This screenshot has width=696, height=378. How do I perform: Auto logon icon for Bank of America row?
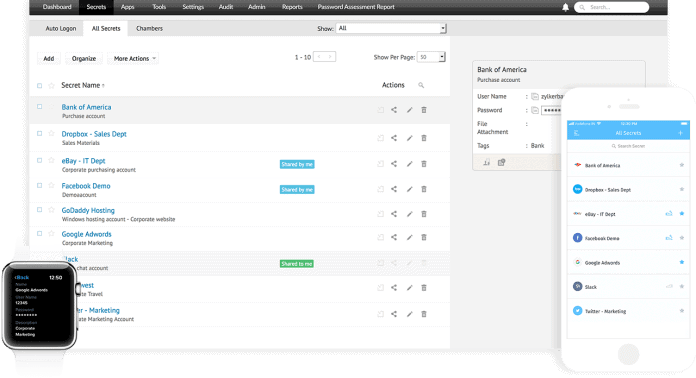380,110
